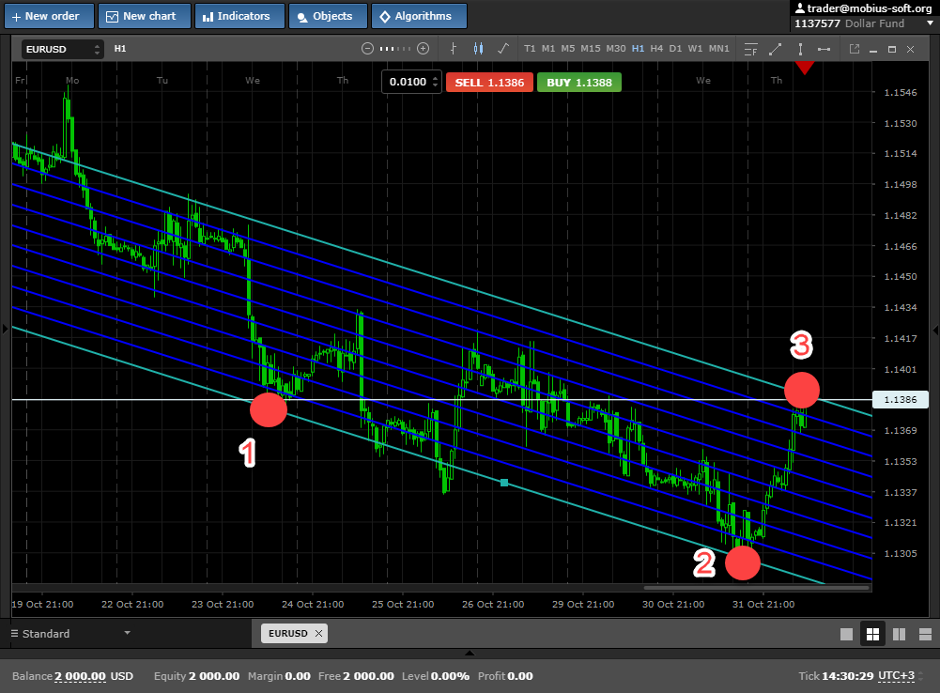Select the H4 timeframe
Screen dimensions: 940x693
[x=656, y=49]
